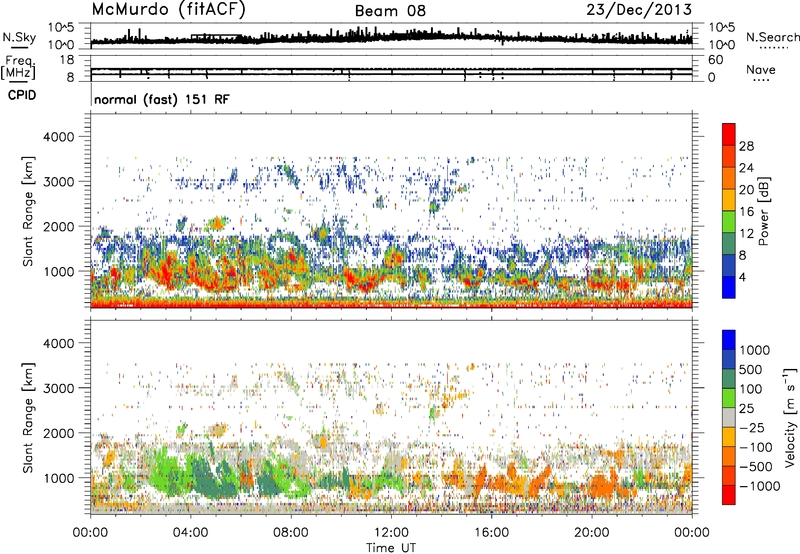The image size is (800, 554).
Task: Click the '18' frequency axis label
Action: tap(66, 60)
